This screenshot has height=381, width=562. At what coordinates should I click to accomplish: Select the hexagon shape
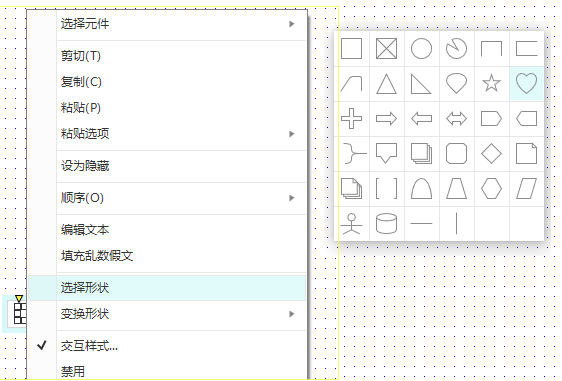[x=491, y=189]
